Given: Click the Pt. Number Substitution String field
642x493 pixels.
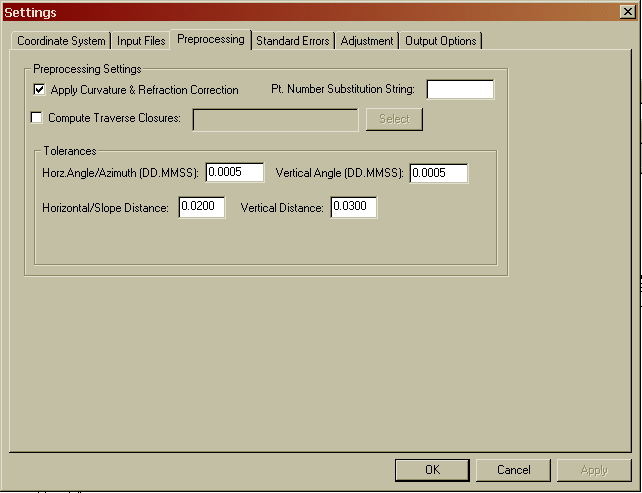Looking at the screenshot, I should tap(460, 89).
